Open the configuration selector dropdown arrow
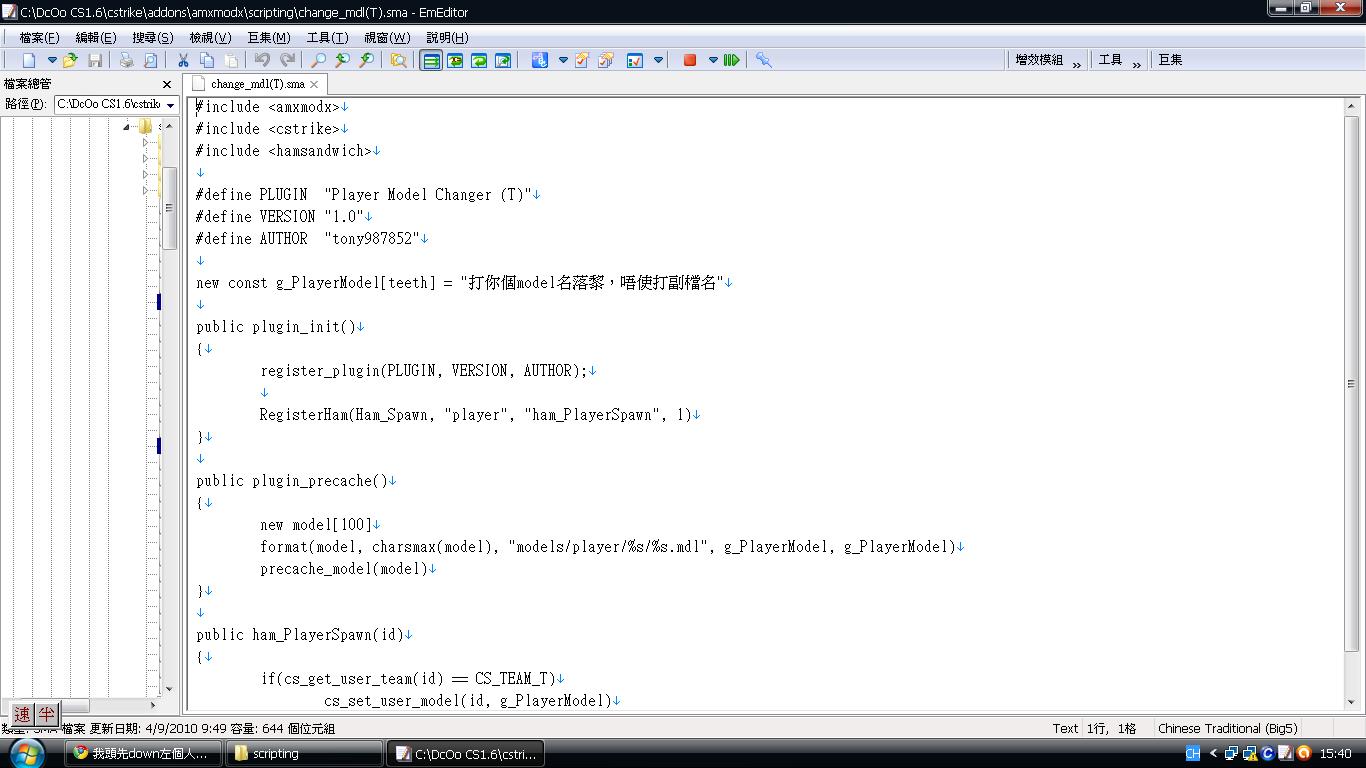The height and width of the screenshot is (768, 1366). coord(563,60)
